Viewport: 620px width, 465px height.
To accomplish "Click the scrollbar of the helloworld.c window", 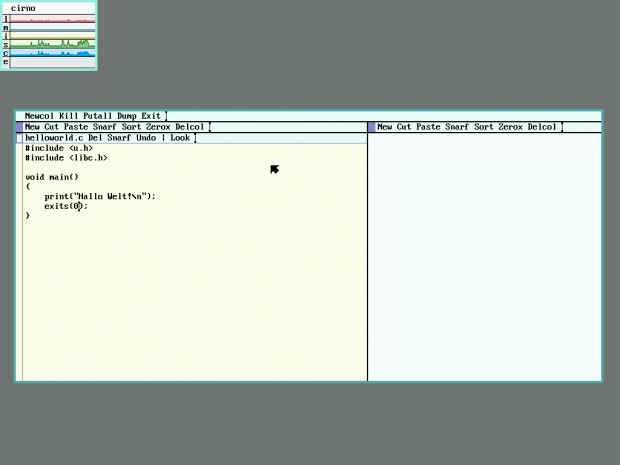I will click(x=19, y=262).
